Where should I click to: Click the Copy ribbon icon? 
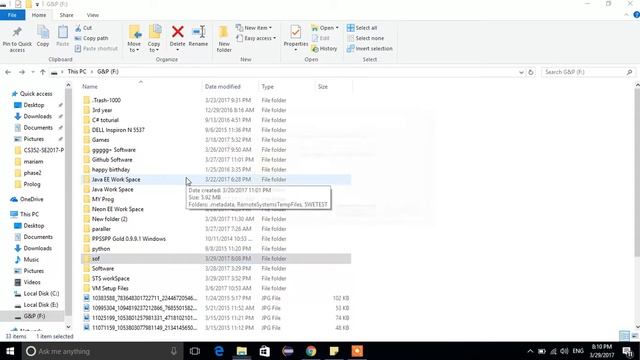point(43,36)
